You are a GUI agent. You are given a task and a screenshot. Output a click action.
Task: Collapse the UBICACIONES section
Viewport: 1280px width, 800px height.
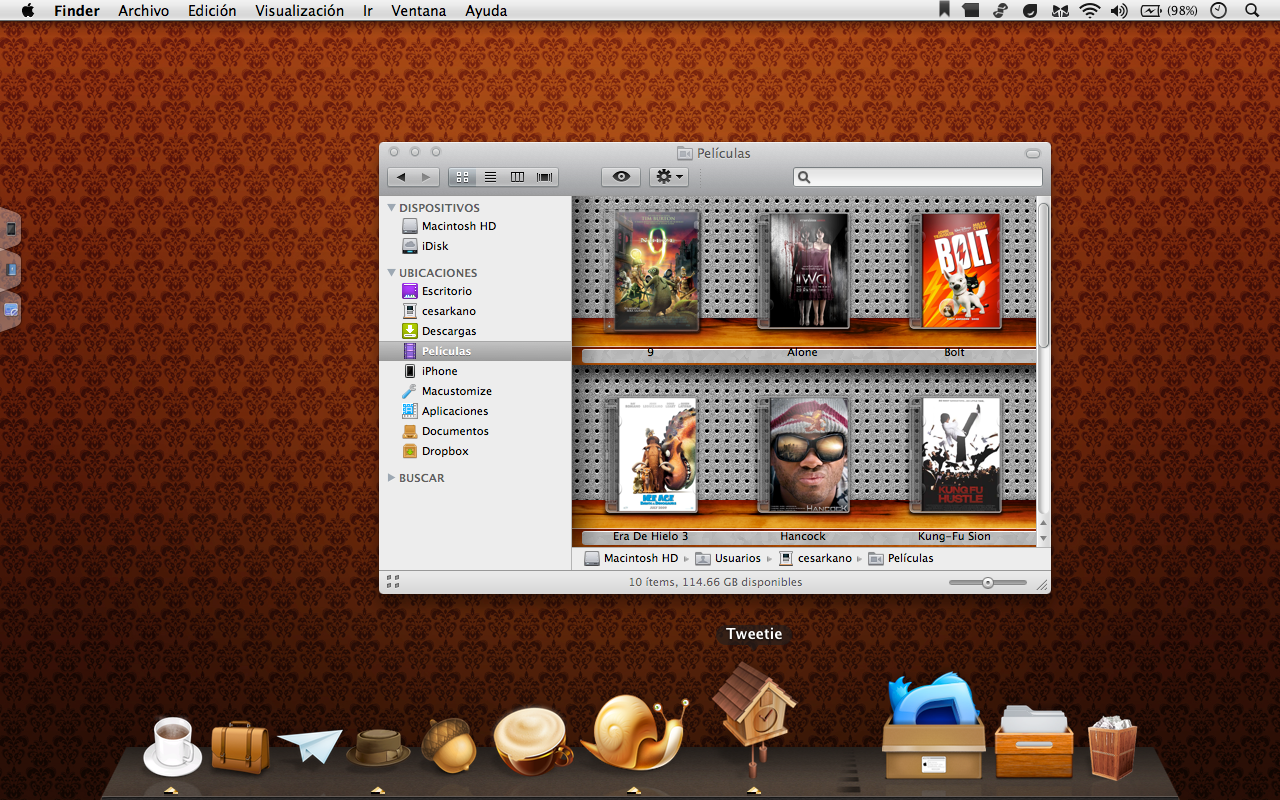(392, 273)
